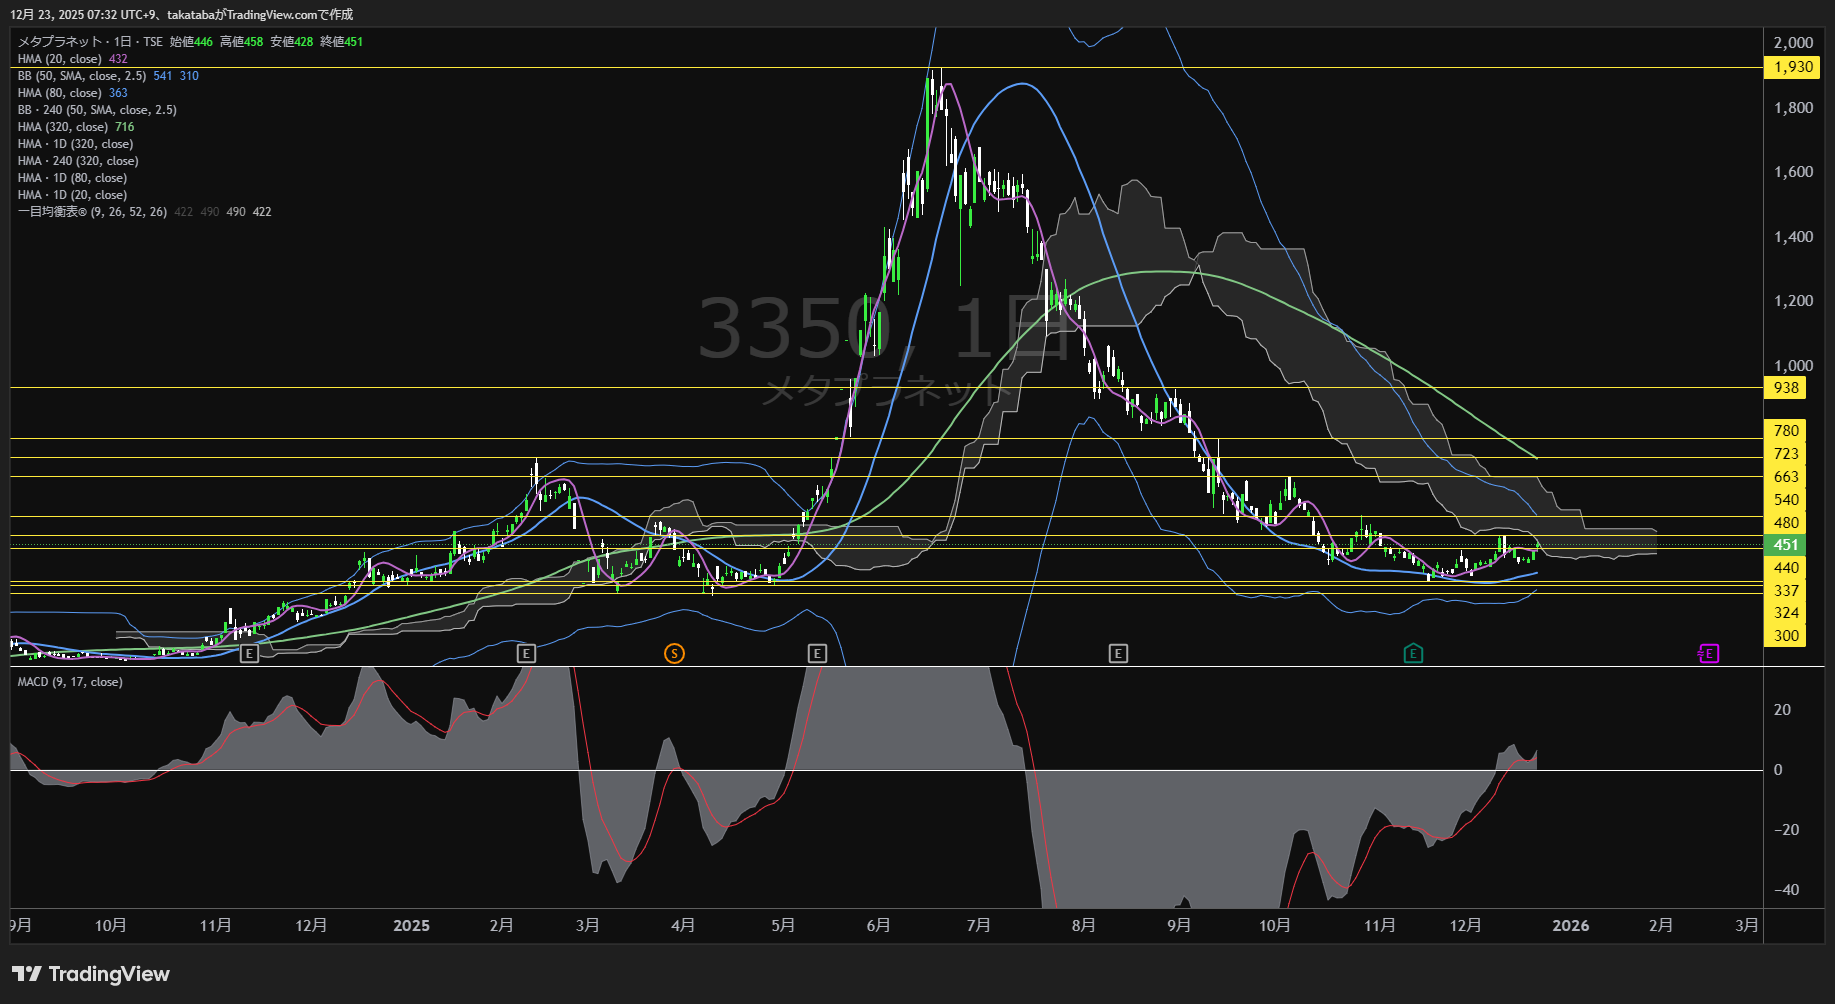Click the earnings marker above 5月
This screenshot has width=1835, height=1004.
point(817,654)
